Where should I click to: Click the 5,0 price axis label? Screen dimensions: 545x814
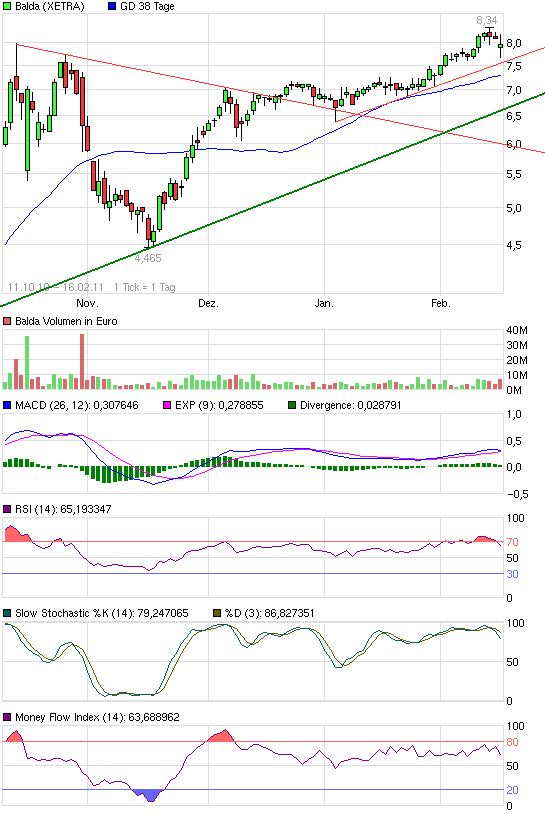click(514, 208)
